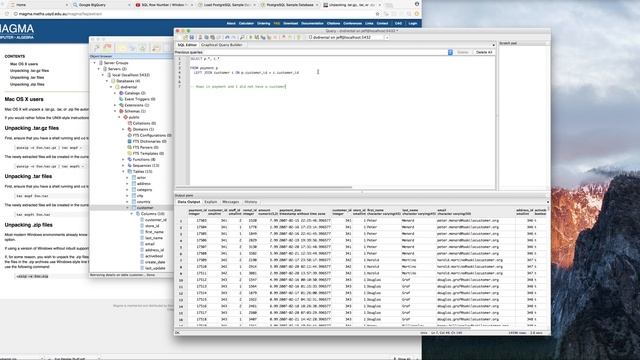Select FTS Dictionaries node

coord(149,141)
